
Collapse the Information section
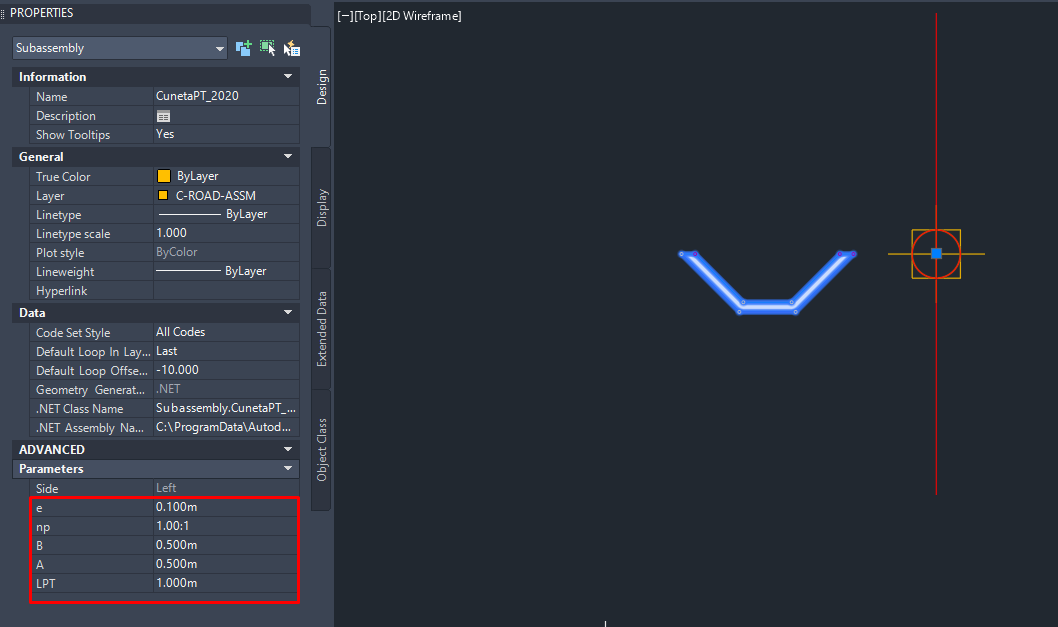tap(288, 76)
